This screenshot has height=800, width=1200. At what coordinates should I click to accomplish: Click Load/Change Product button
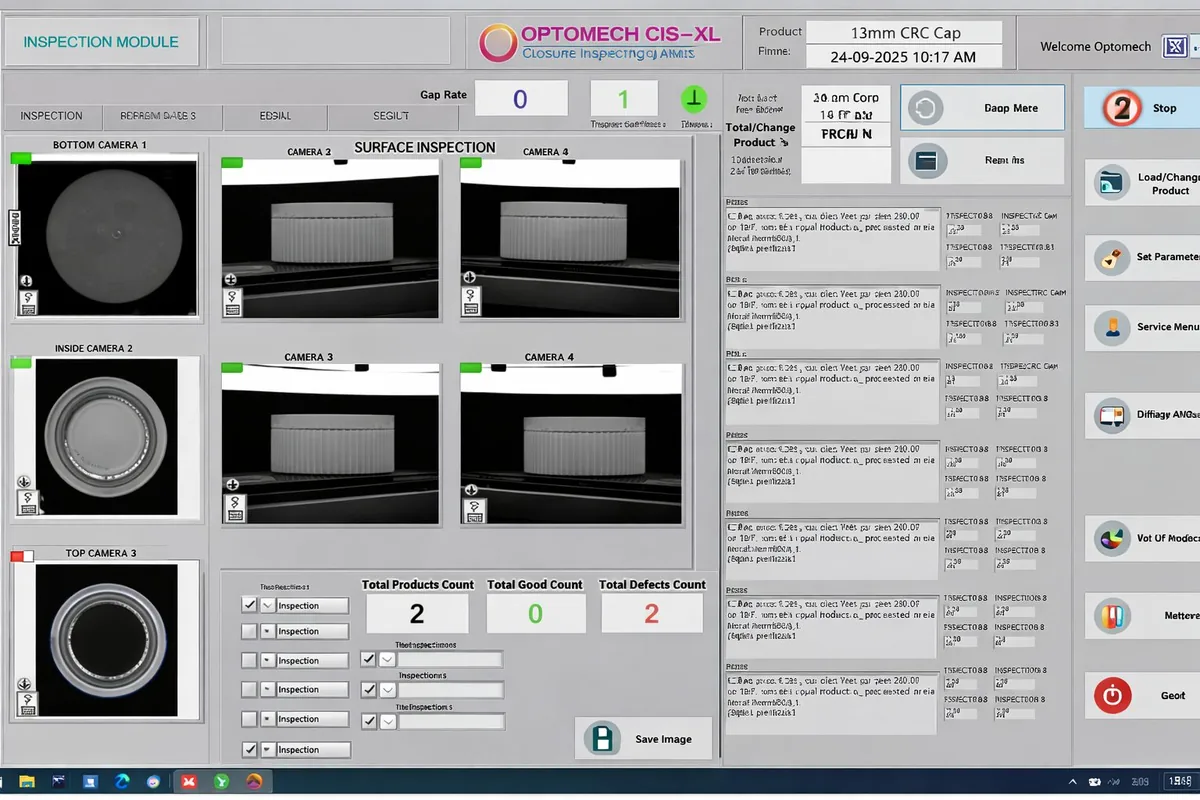[1142, 183]
